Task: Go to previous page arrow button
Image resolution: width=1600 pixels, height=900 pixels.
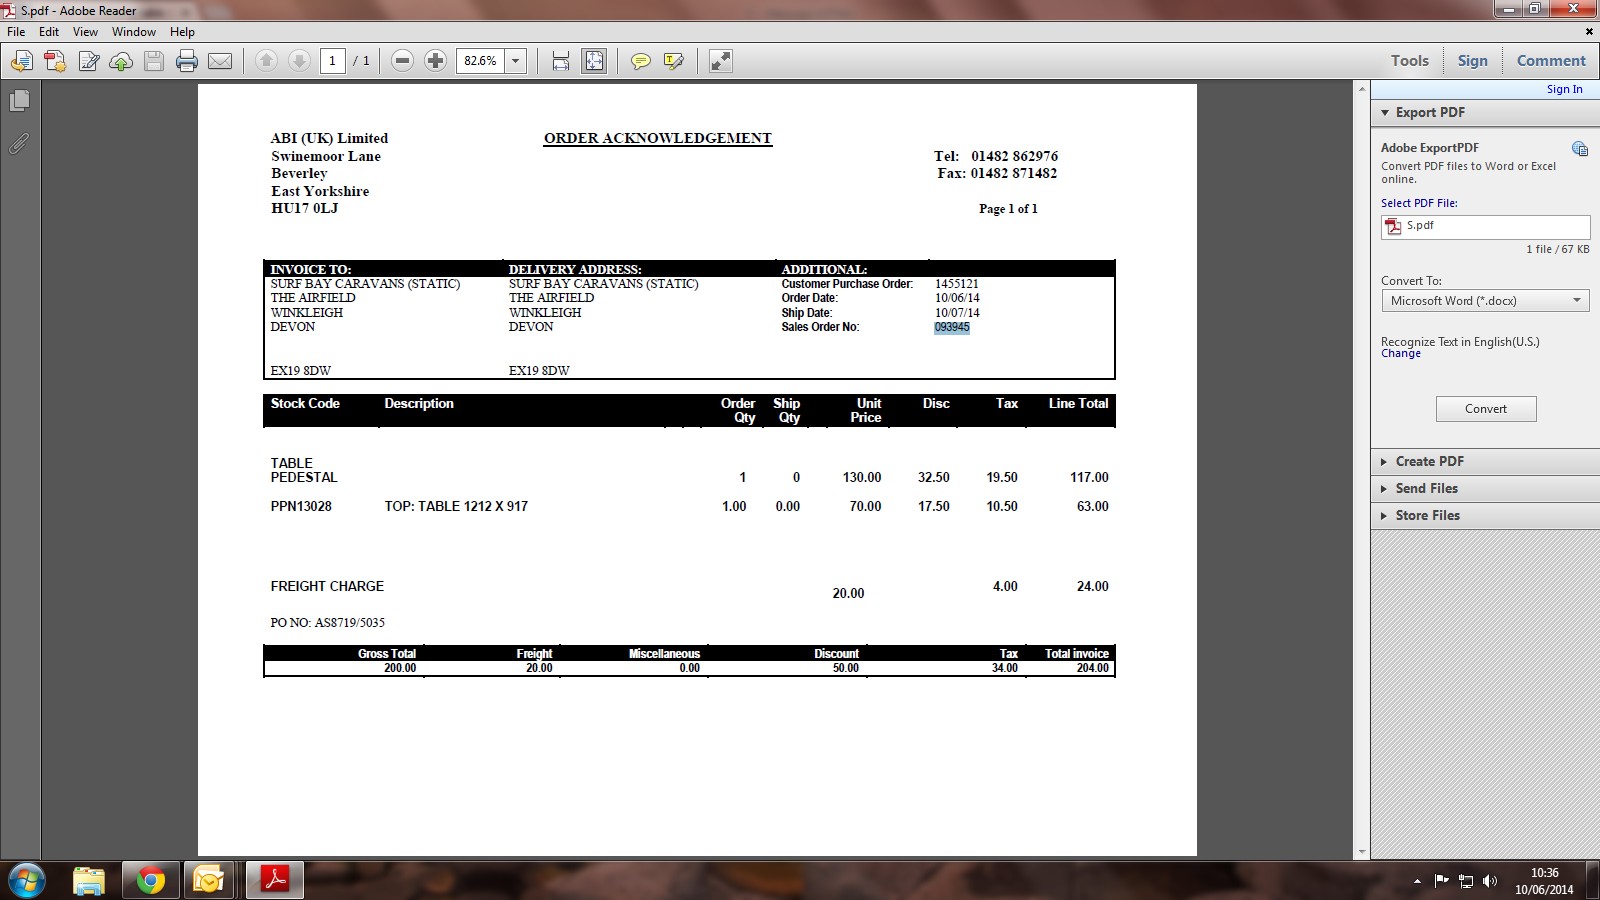Action: click(266, 61)
